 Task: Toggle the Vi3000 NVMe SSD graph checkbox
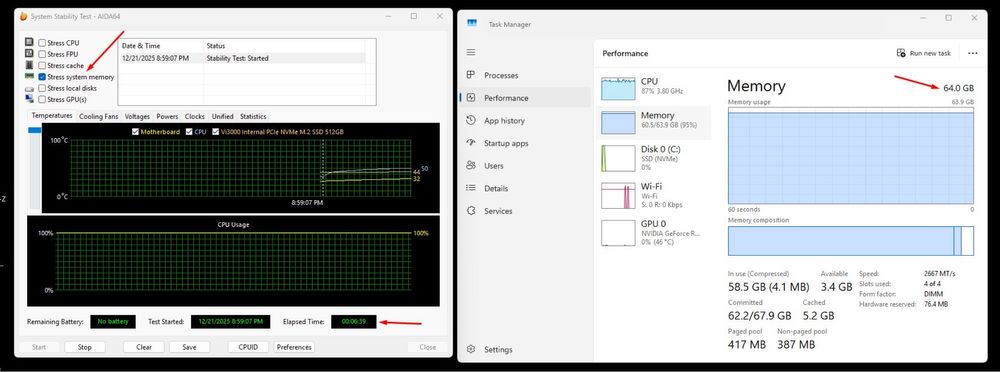(216, 131)
